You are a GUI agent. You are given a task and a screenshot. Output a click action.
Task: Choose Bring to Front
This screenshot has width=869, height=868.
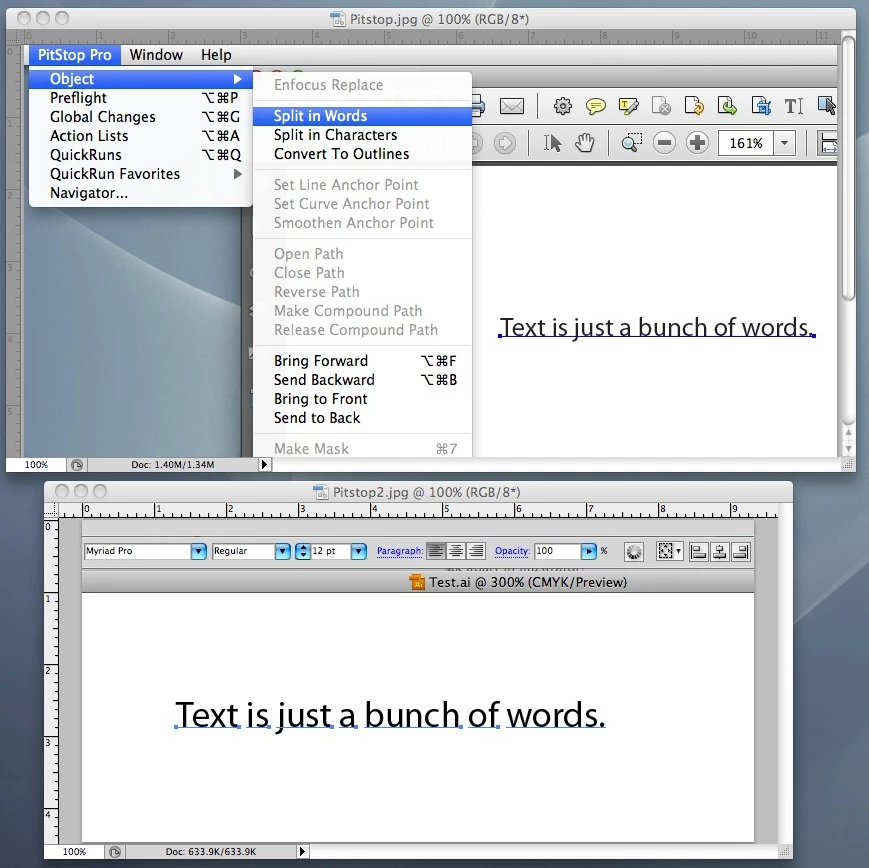(x=362, y=399)
